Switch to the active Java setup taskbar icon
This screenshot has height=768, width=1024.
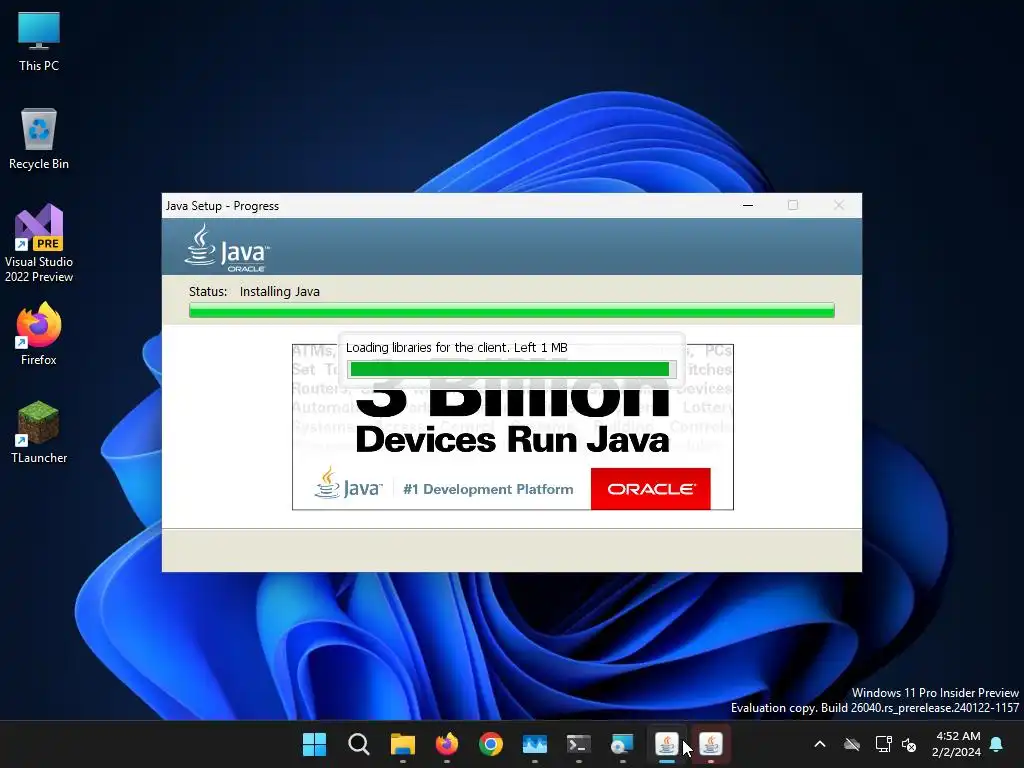666,744
